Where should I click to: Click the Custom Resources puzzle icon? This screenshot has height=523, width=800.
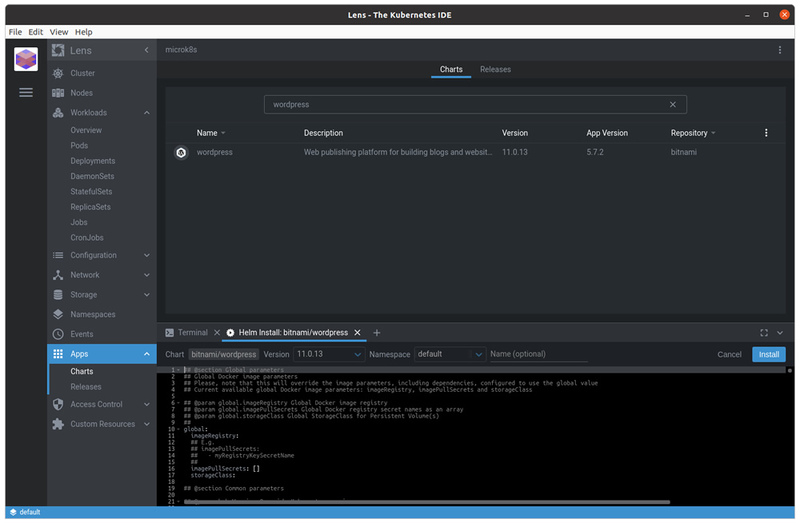coord(58,424)
